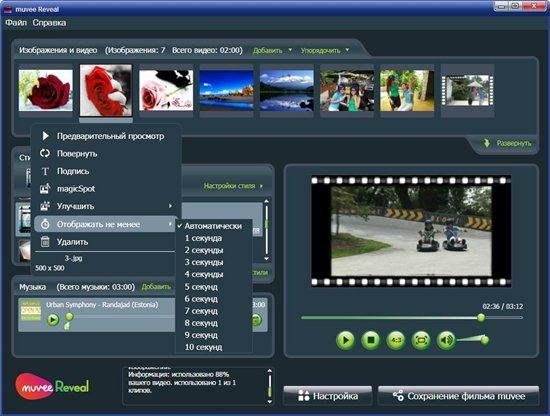Click the trash icon beside Удалить
Image resolution: width=550 pixels, height=416 pixels.
click(x=45, y=242)
